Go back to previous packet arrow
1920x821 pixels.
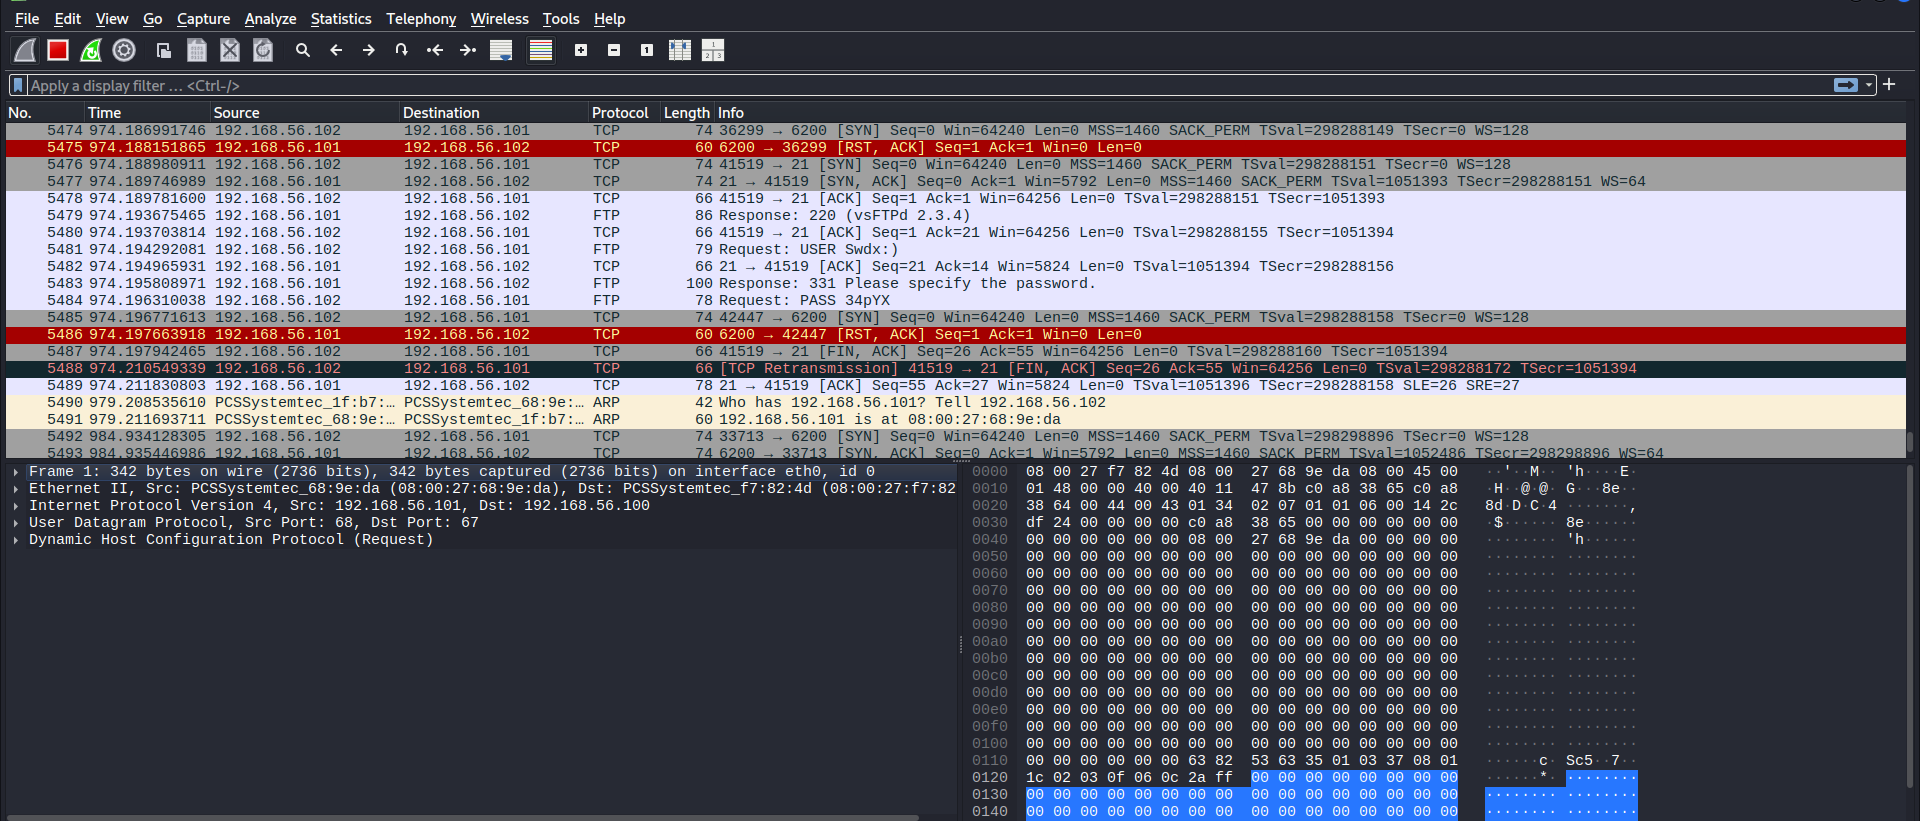coord(336,50)
